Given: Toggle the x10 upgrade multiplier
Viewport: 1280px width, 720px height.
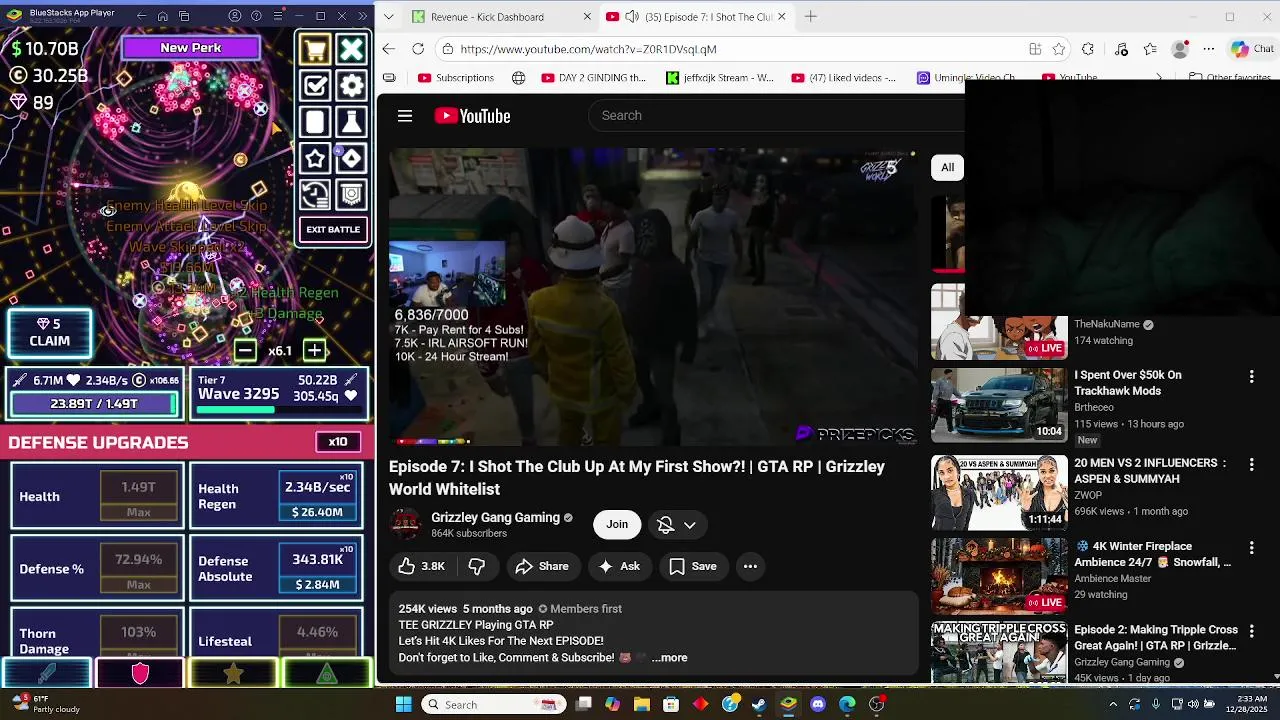Looking at the screenshot, I should click(338, 442).
